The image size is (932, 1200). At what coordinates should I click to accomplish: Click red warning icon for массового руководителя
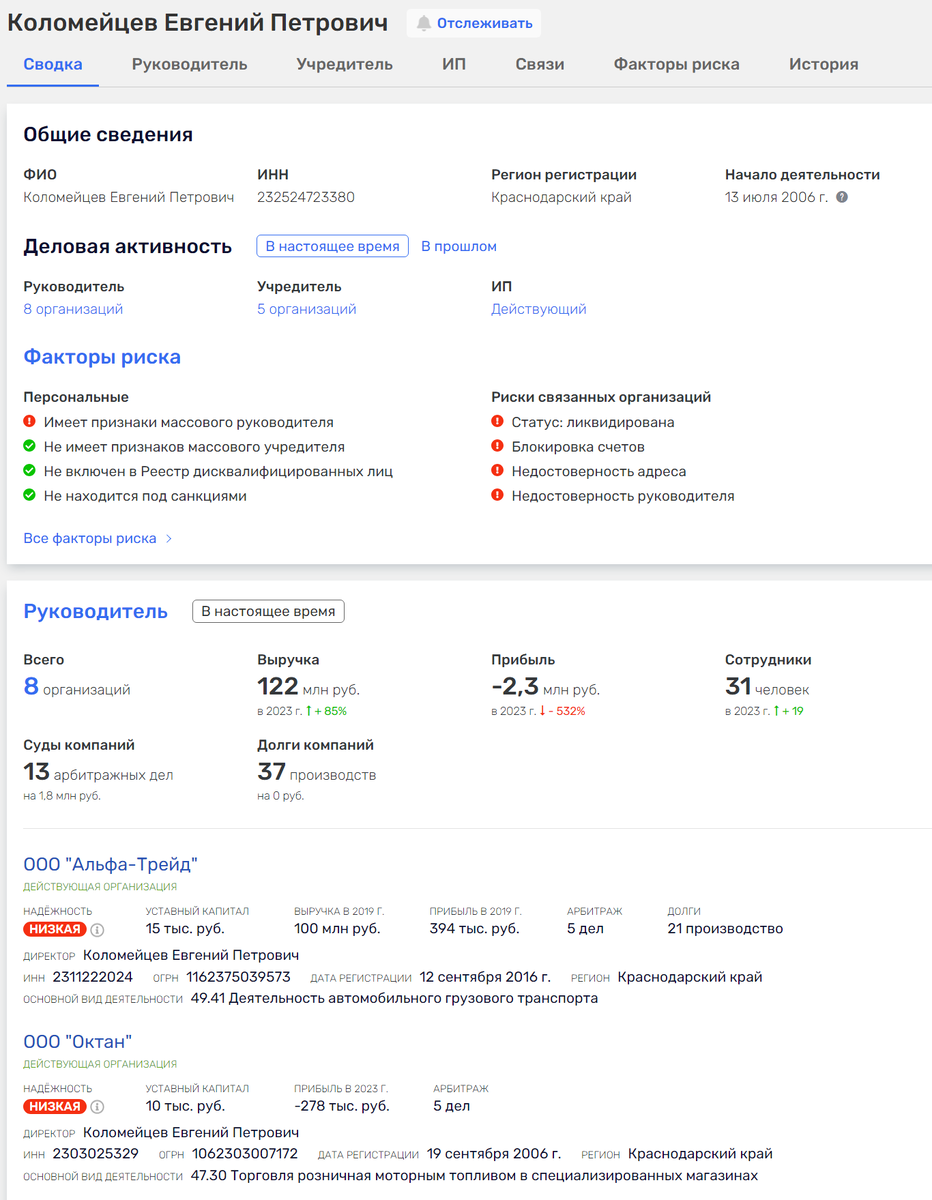(x=30, y=422)
